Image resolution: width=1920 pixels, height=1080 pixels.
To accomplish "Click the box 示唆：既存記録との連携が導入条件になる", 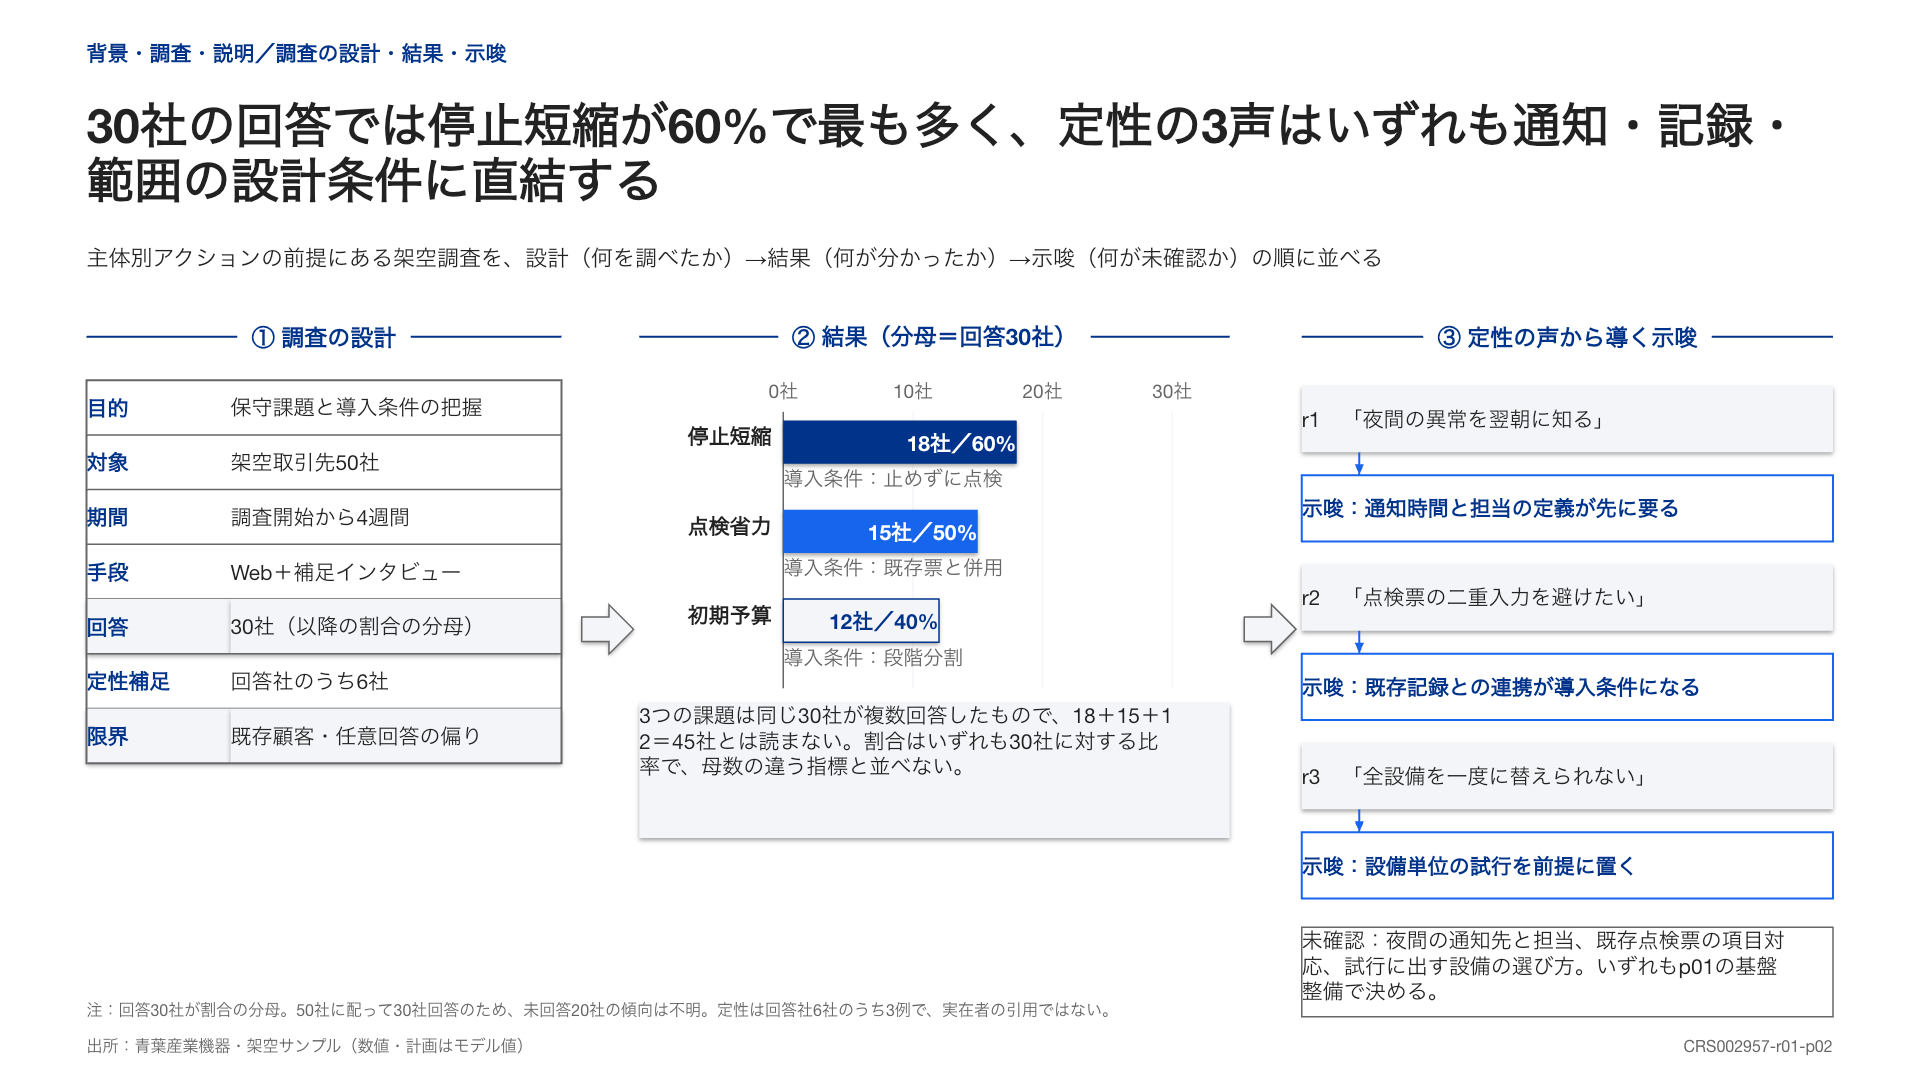I will (x=1567, y=687).
